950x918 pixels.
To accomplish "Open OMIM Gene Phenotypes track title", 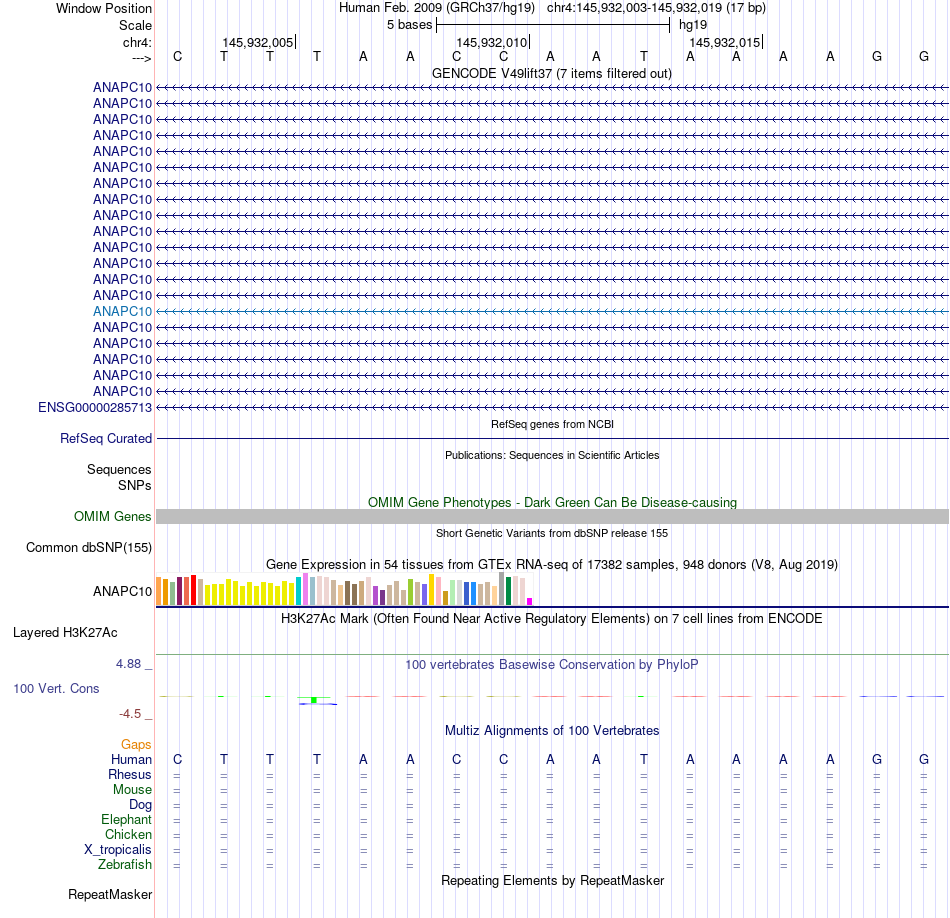I will (553, 502).
